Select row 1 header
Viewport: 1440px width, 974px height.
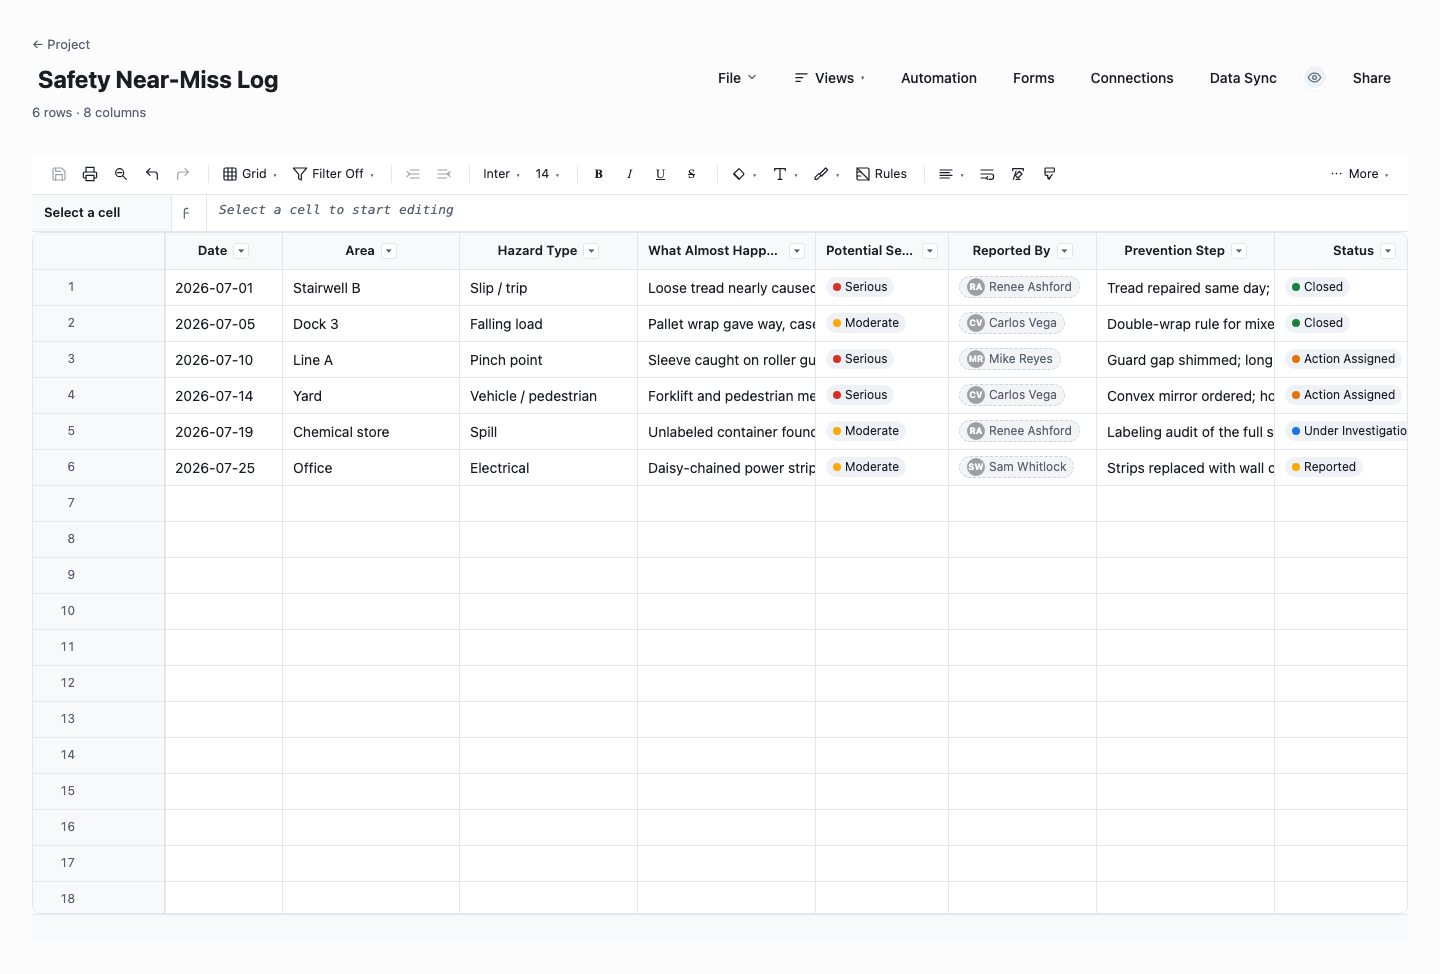coord(99,287)
